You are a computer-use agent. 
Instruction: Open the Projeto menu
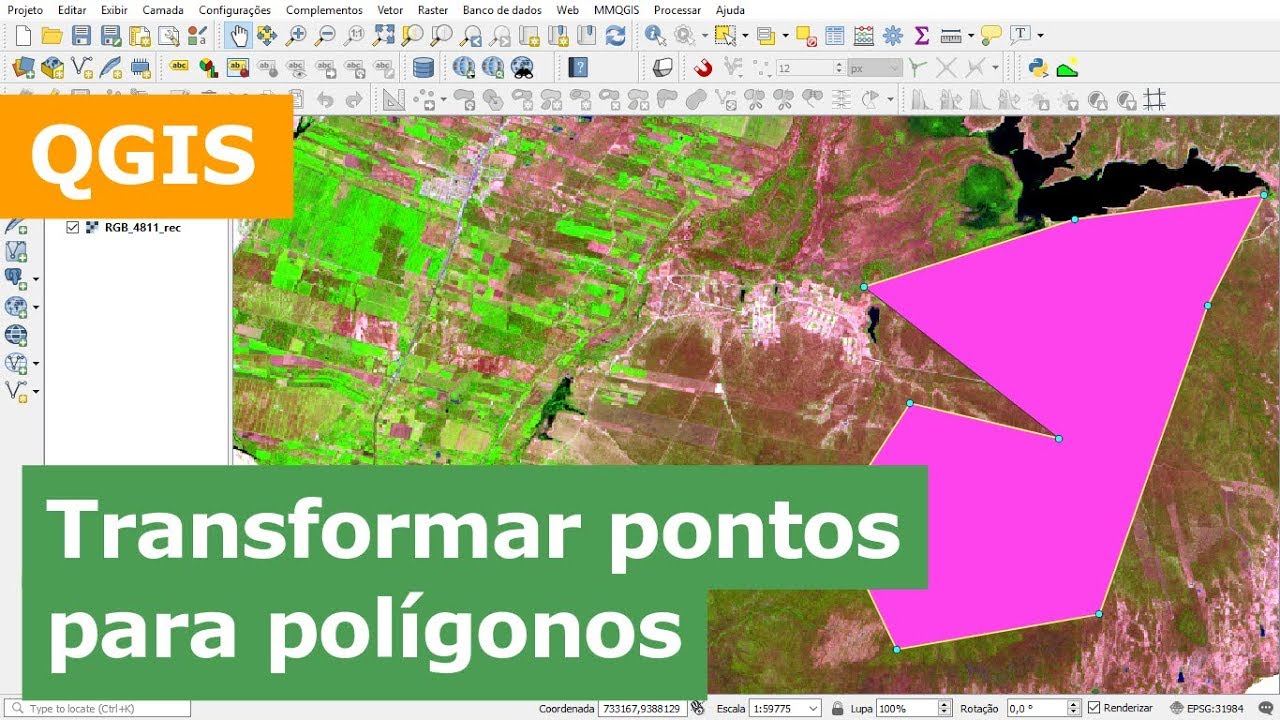click(x=26, y=10)
